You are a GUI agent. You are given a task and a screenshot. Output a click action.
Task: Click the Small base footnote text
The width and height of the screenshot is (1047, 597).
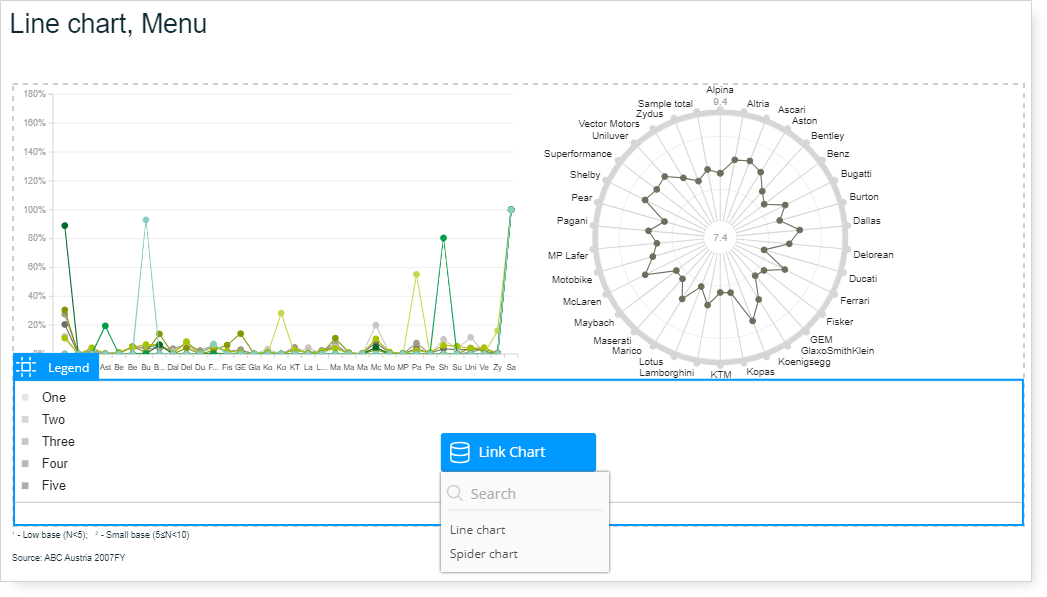coord(143,535)
